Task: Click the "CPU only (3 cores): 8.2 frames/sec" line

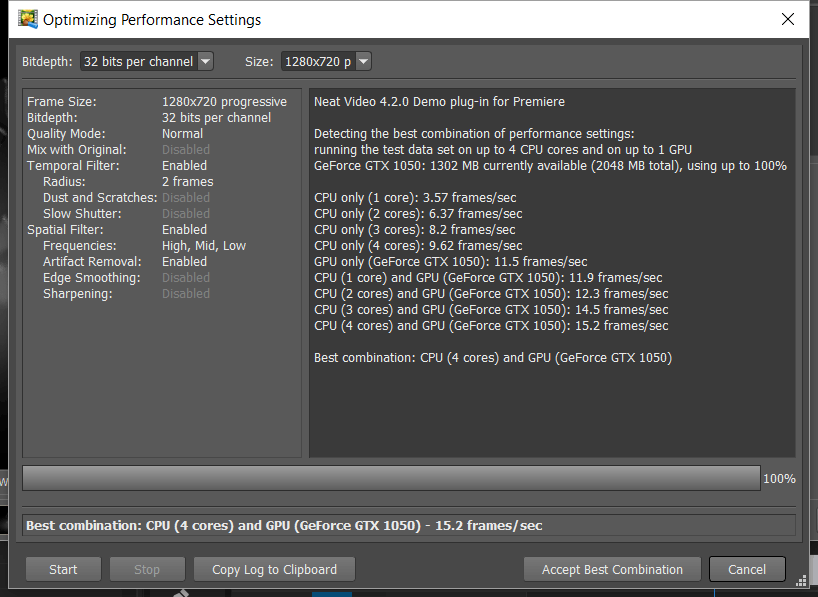Action: (415, 230)
